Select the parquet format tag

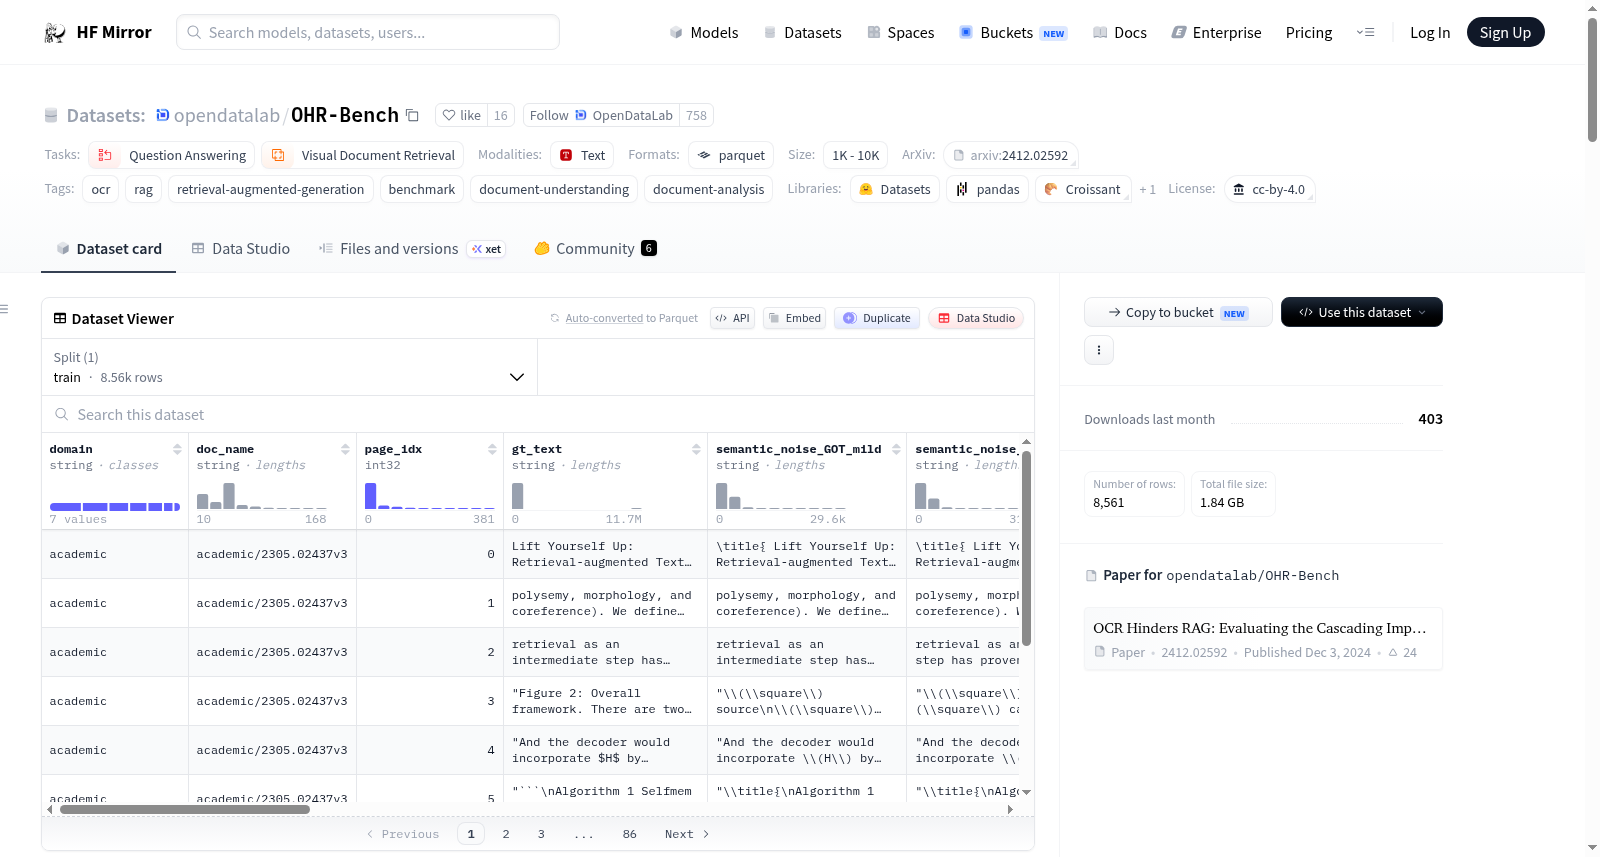[731, 155]
